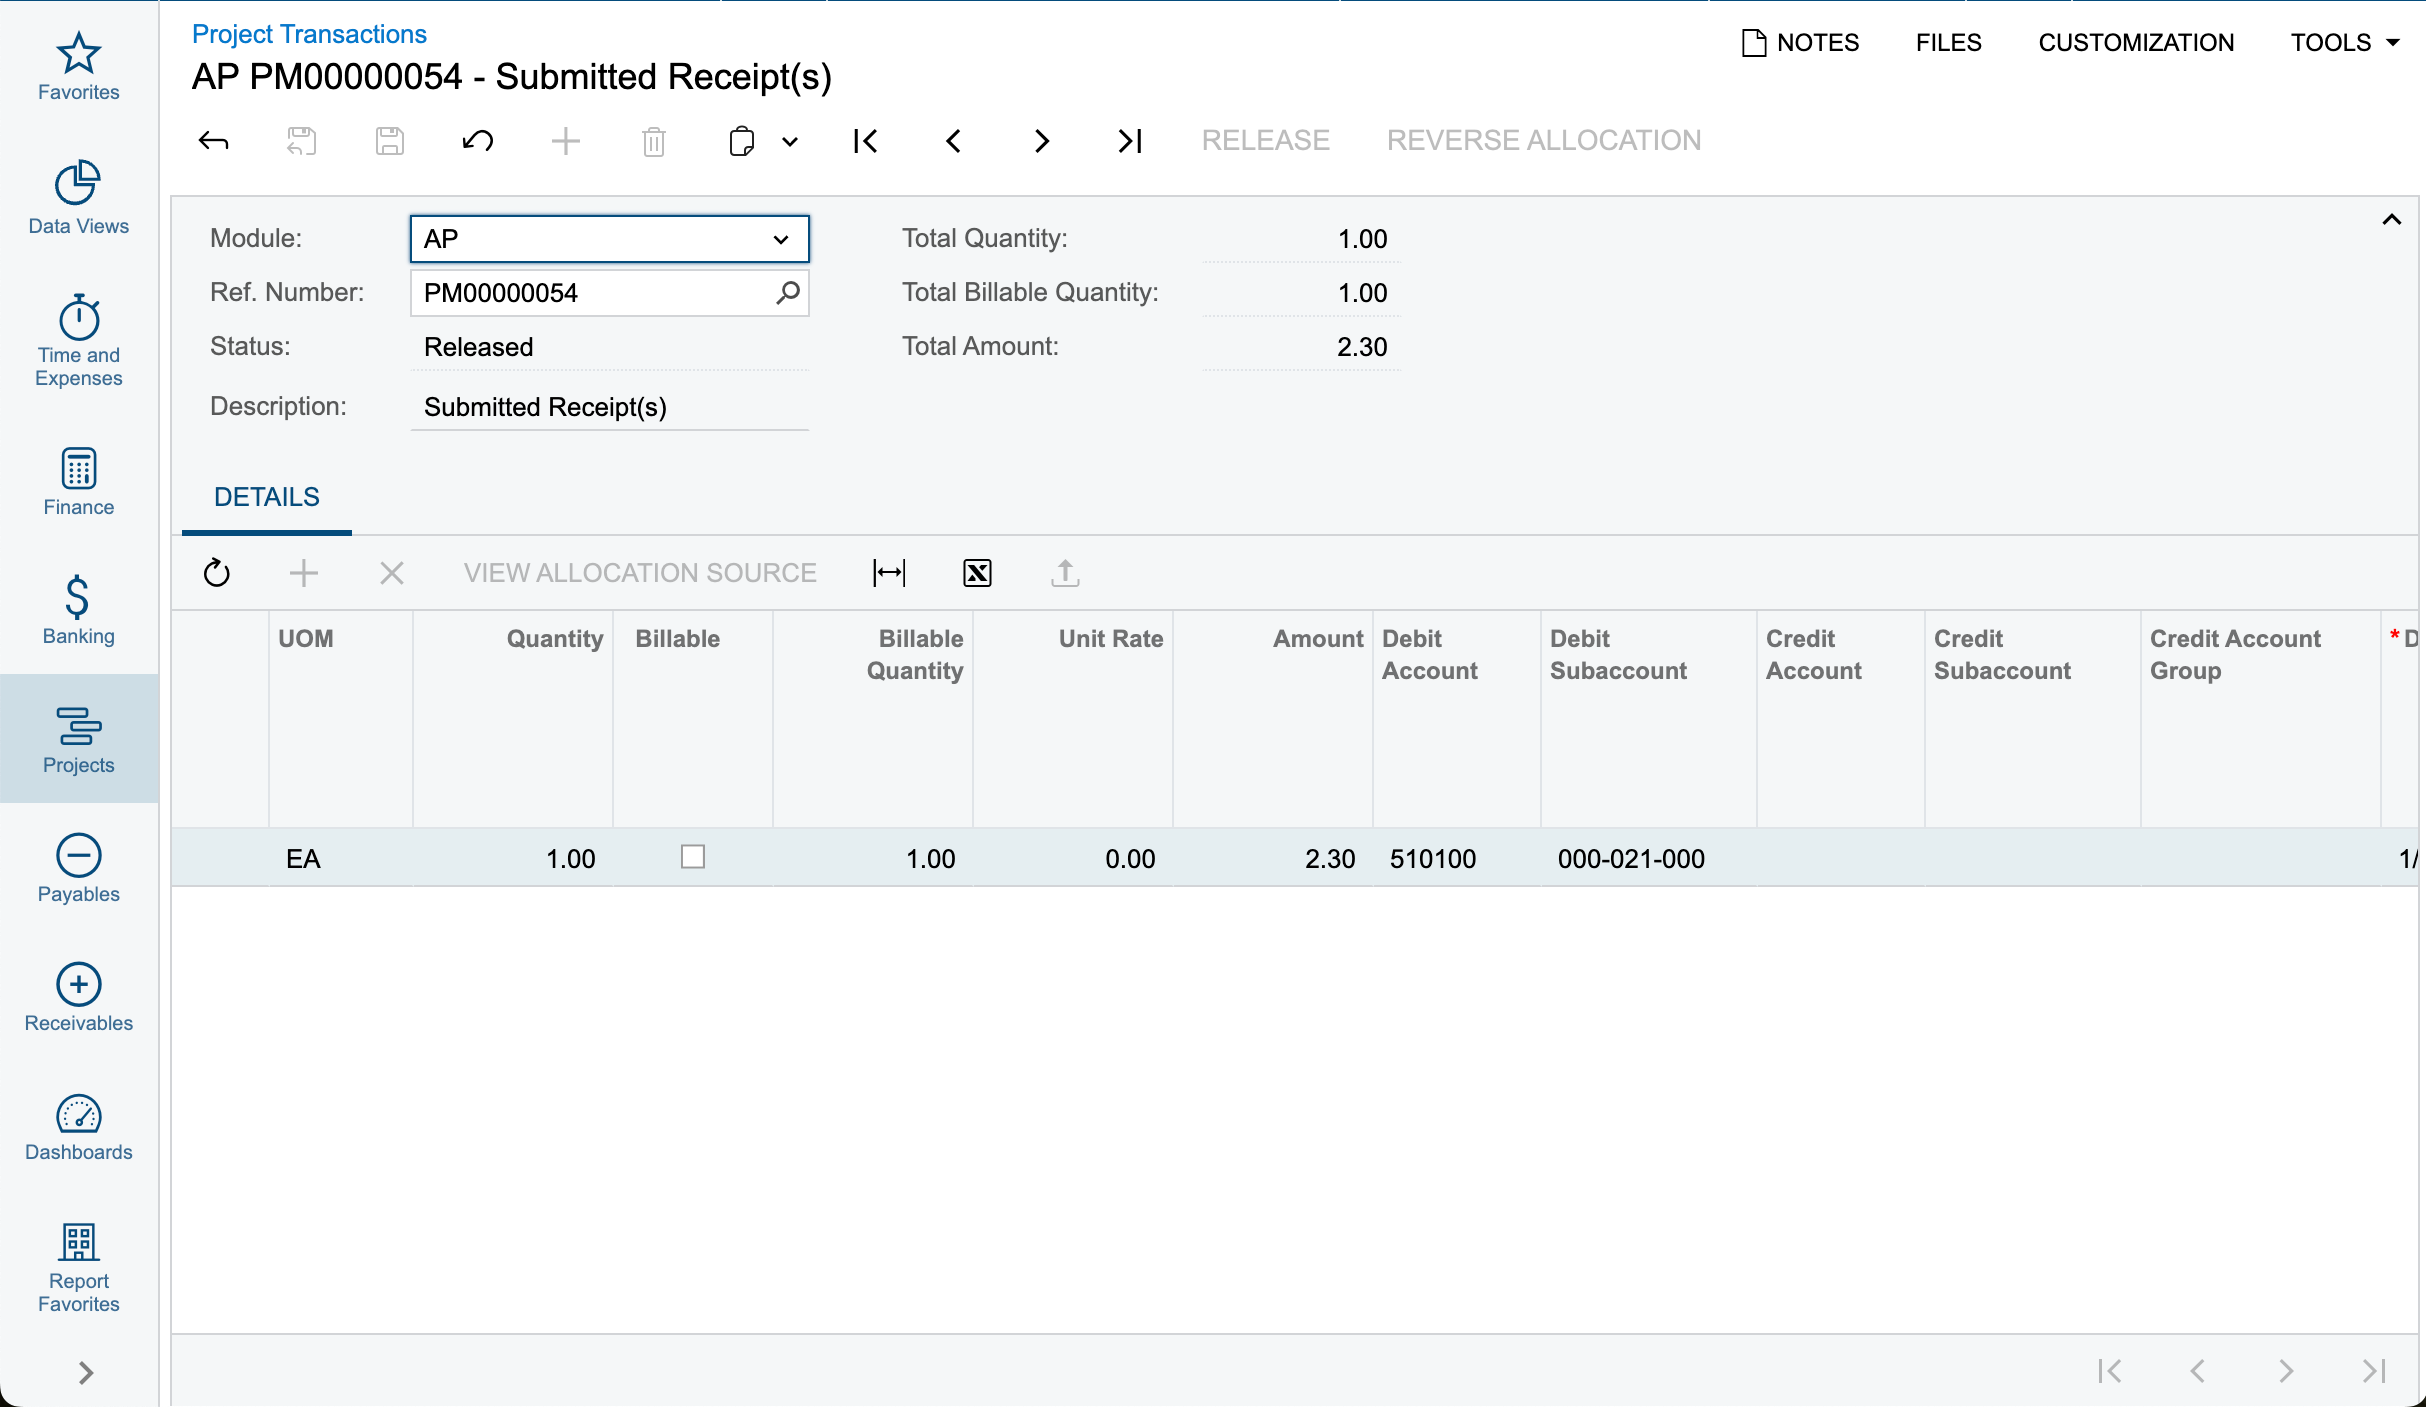Open the clipboard dropdown arrow
2426x1407 pixels.
click(x=790, y=141)
